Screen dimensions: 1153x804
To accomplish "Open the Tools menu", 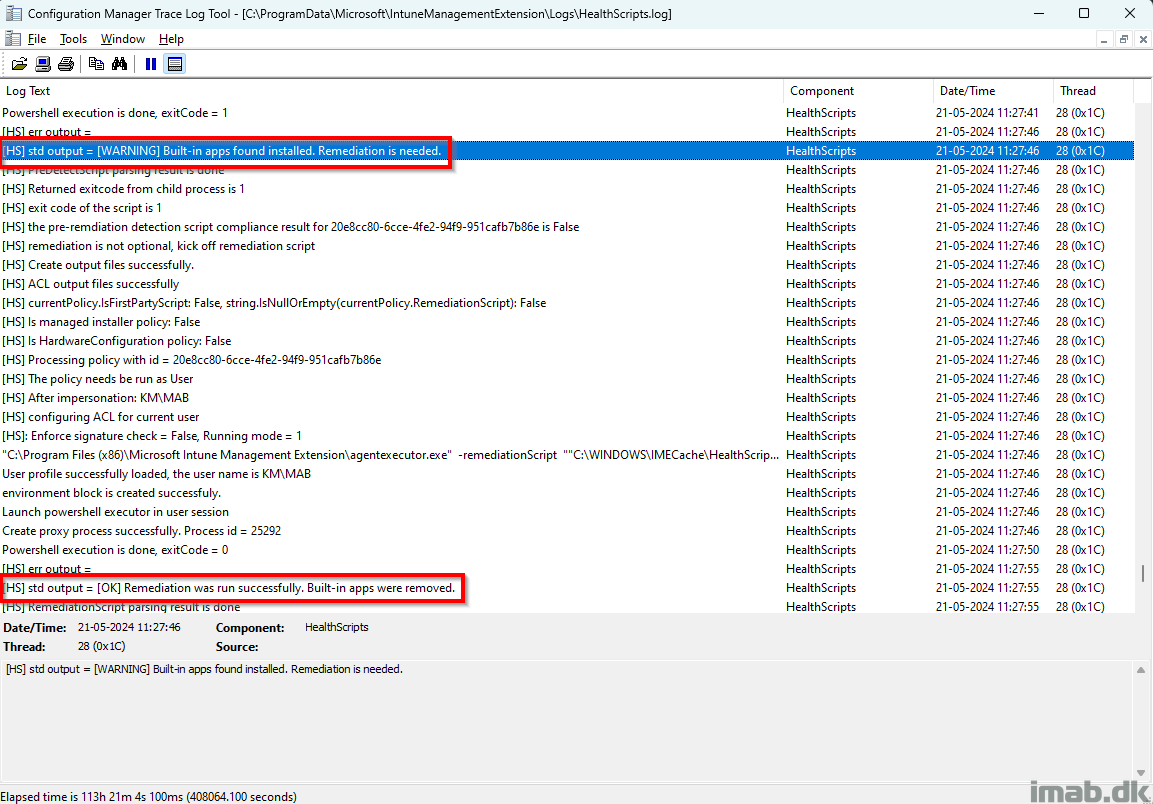I will (73, 39).
